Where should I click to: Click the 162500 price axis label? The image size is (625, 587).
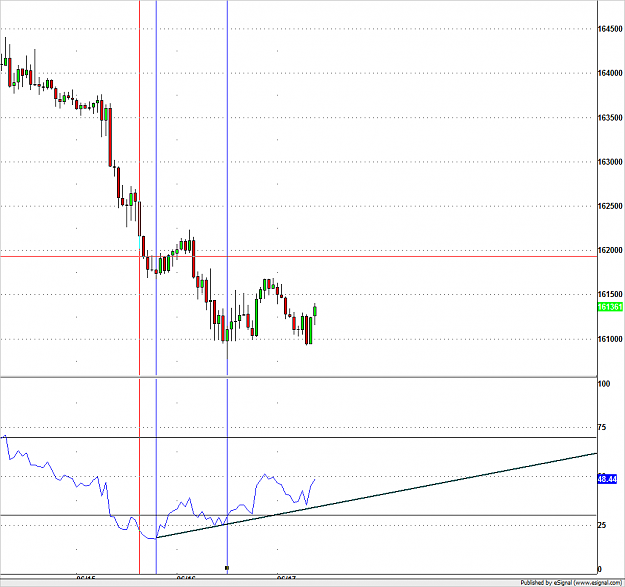pyautogui.click(x=610, y=206)
